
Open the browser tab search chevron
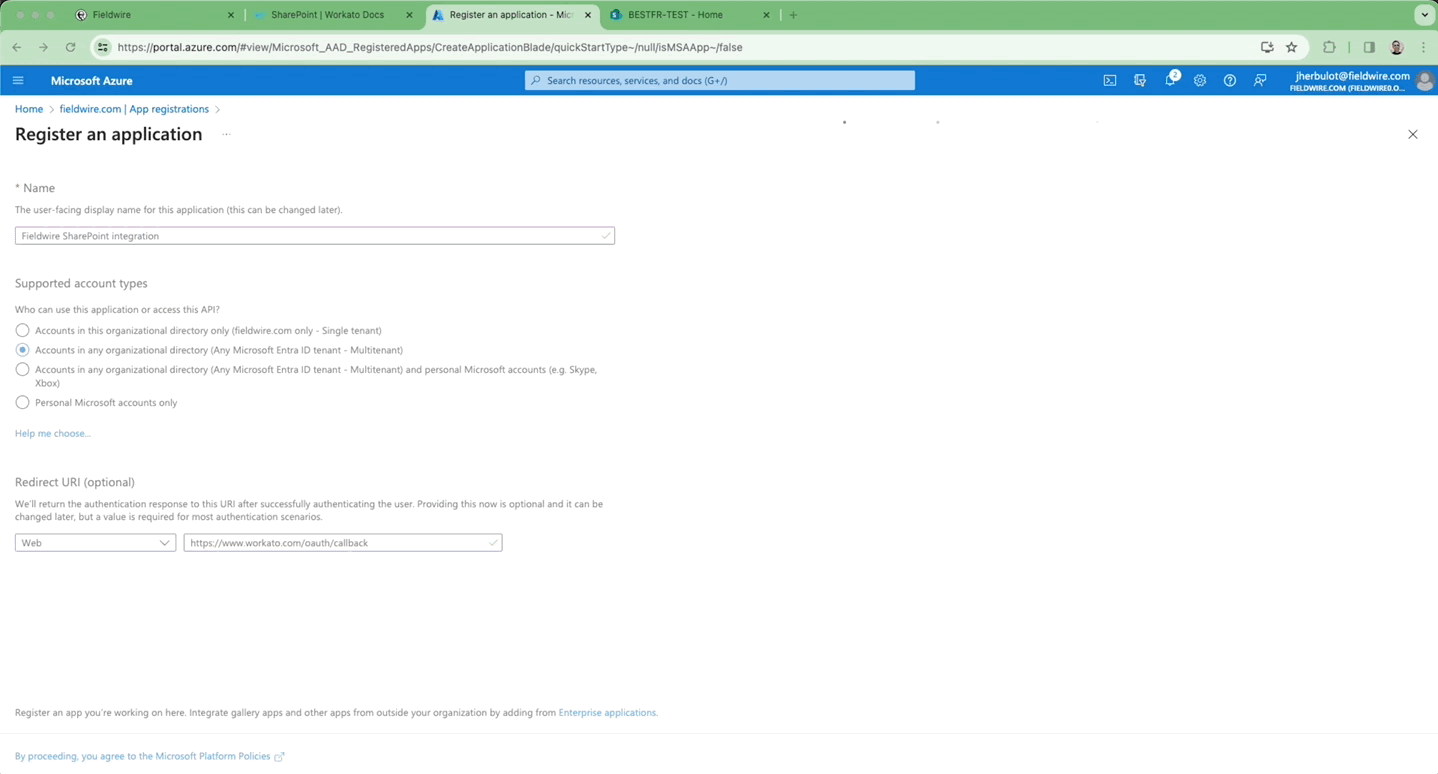pos(1424,14)
